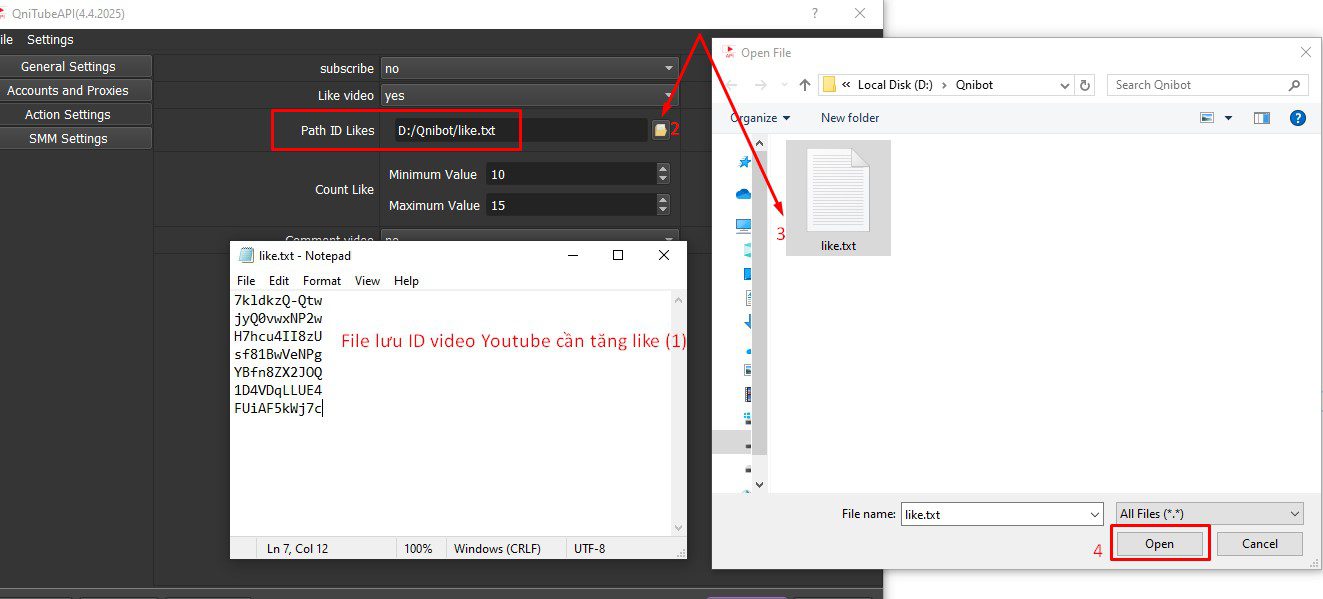The height and width of the screenshot is (599, 1323).
Task: Click line H7hcu4II8zU in Notepad
Action: [x=278, y=336]
